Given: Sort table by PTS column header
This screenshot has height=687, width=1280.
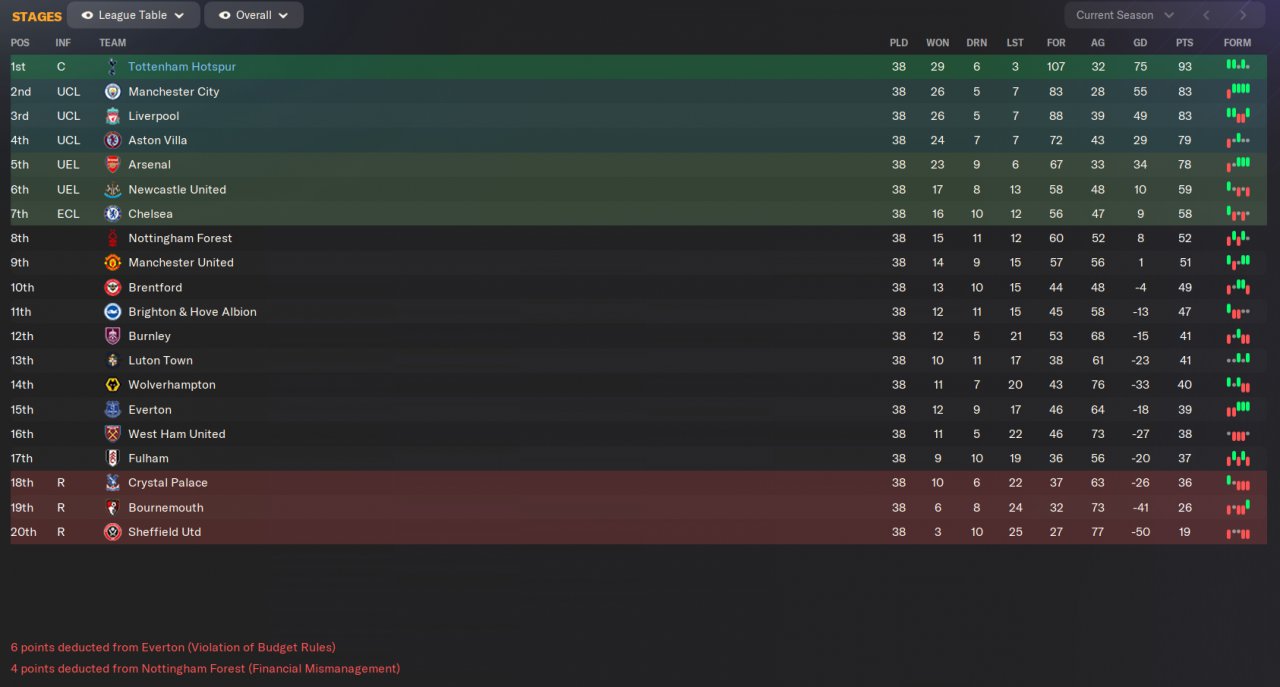Looking at the screenshot, I should point(1185,43).
